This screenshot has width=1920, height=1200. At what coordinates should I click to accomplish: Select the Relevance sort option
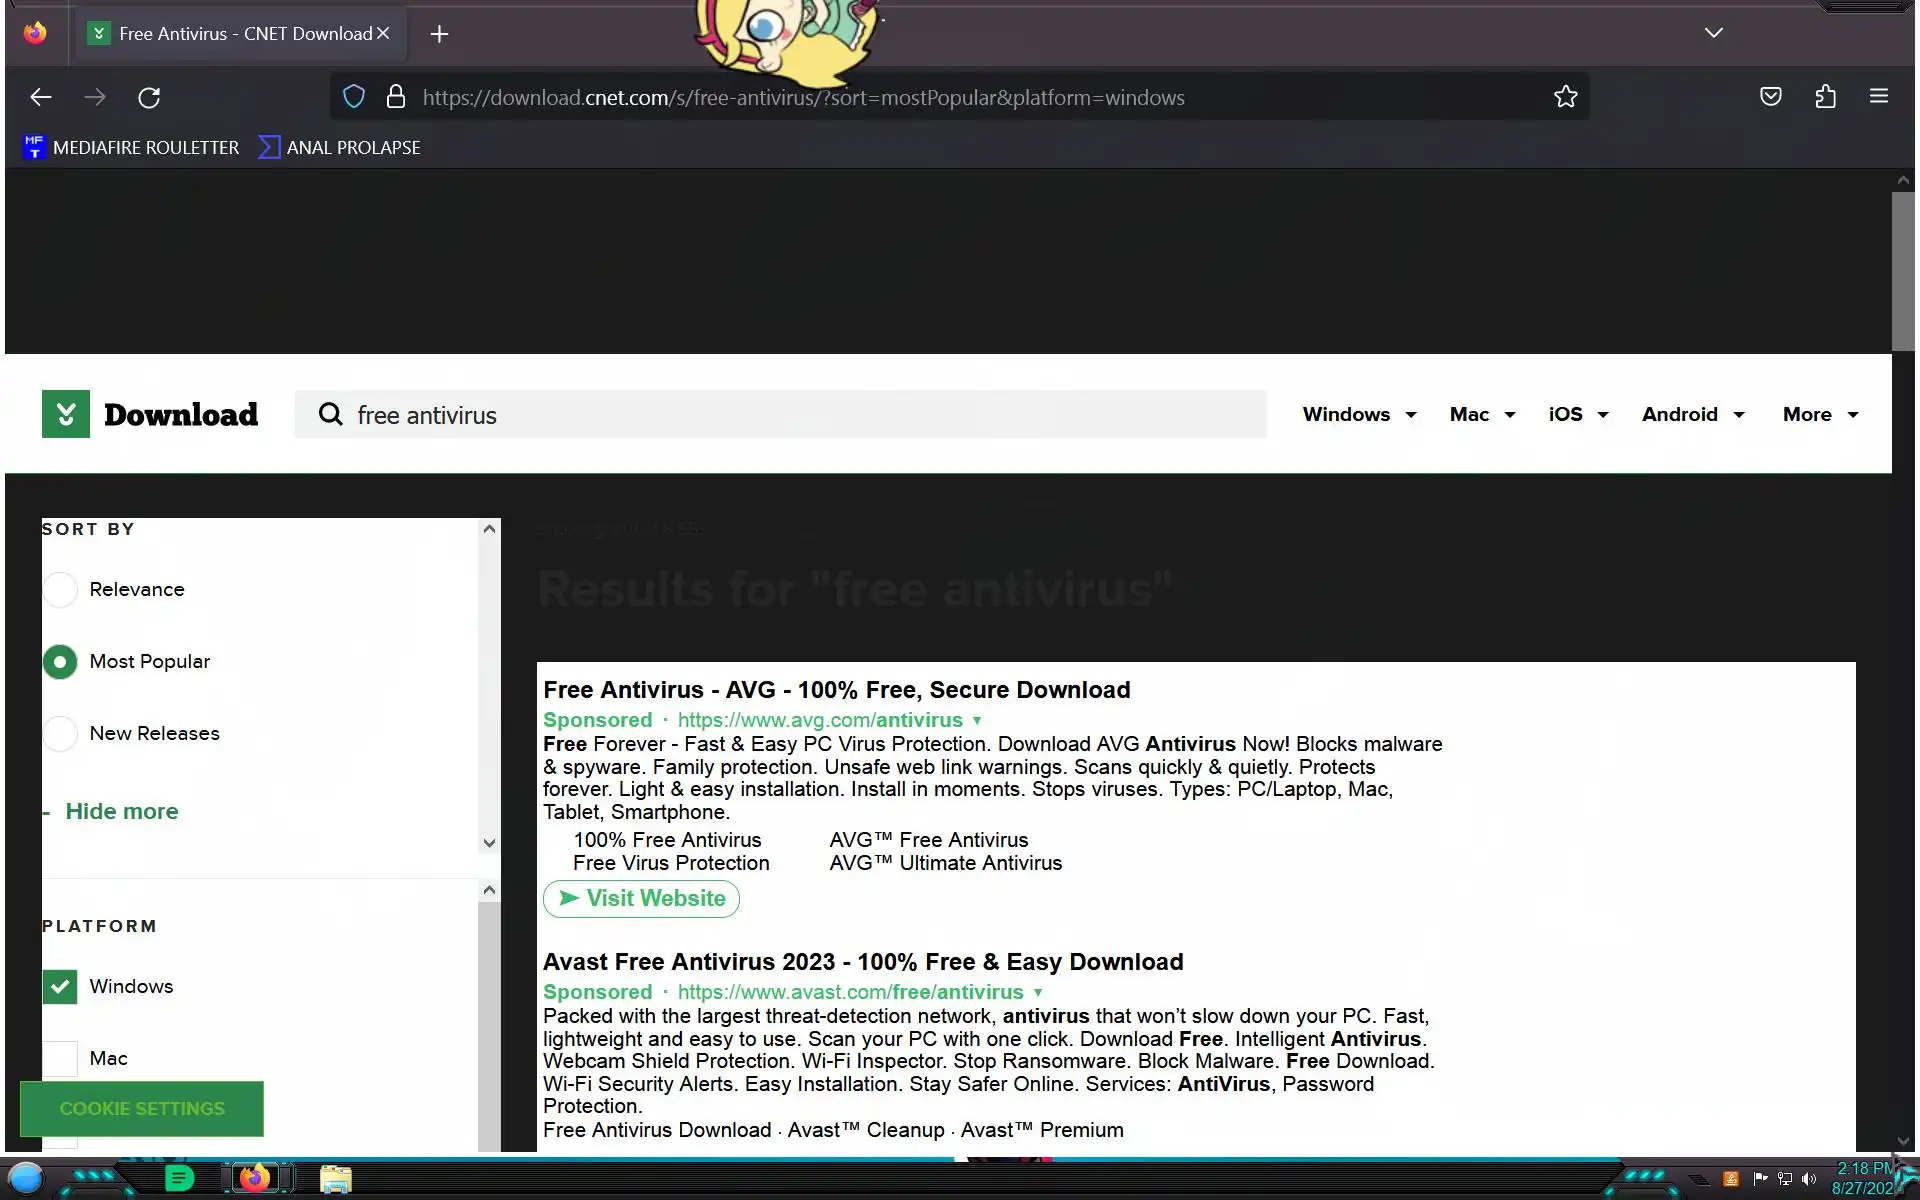pos(60,590)
